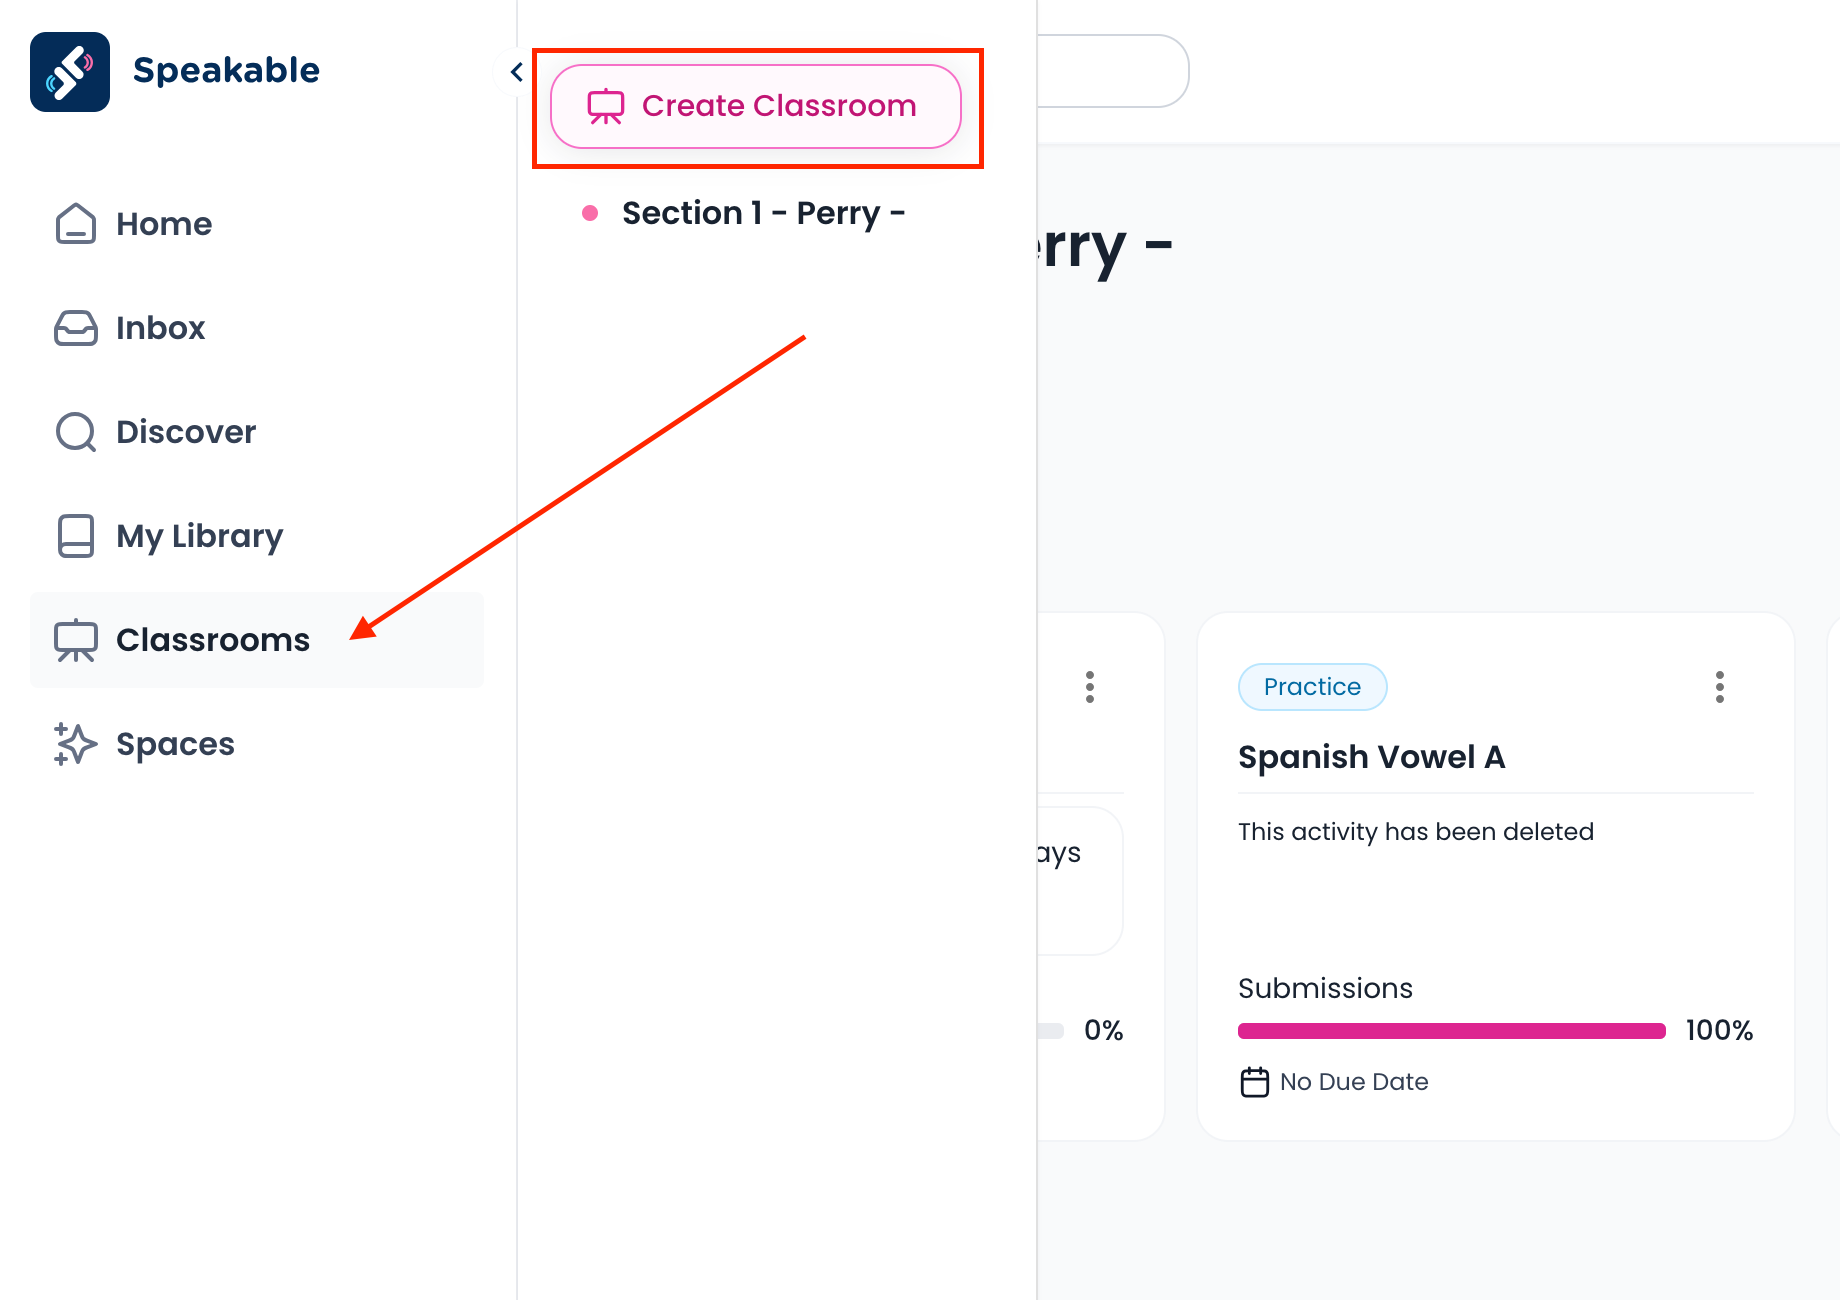This screenshot has width=1840, height=1300.
Task: Click the Discover magnifier icon
Action: pos(76,432)
